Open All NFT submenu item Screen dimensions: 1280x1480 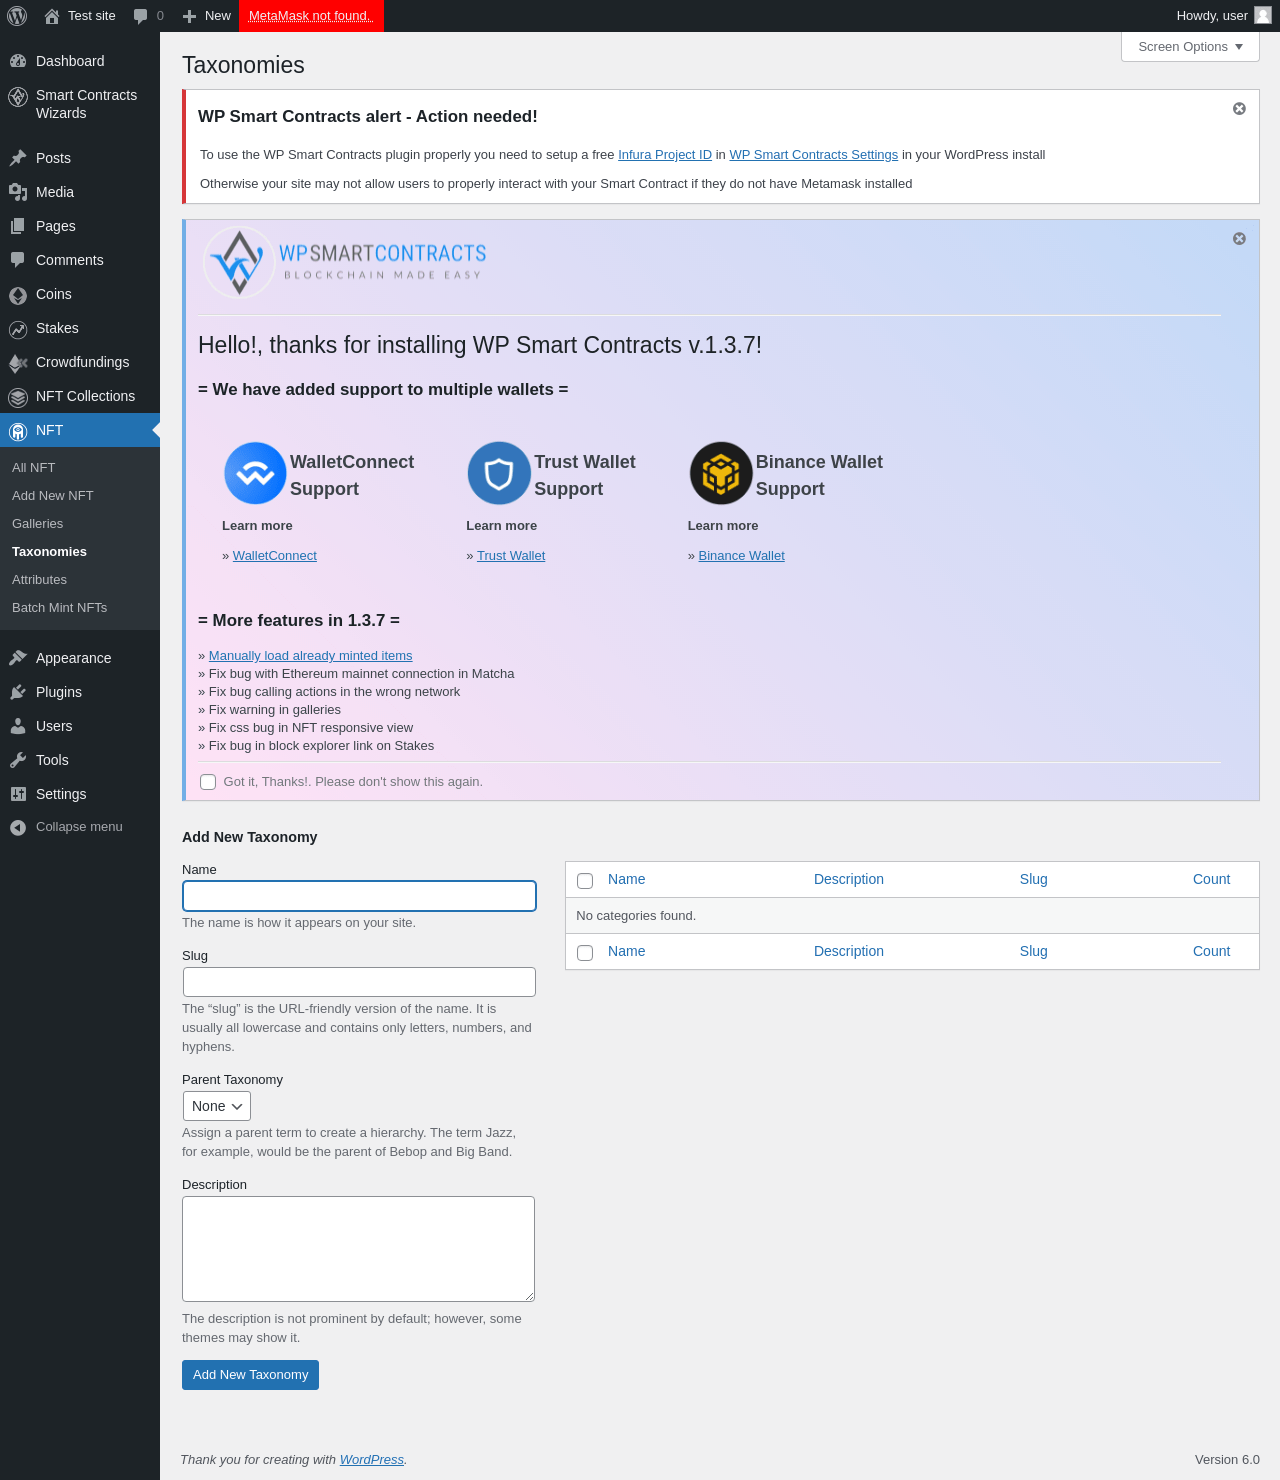click(x=34, y=468)
